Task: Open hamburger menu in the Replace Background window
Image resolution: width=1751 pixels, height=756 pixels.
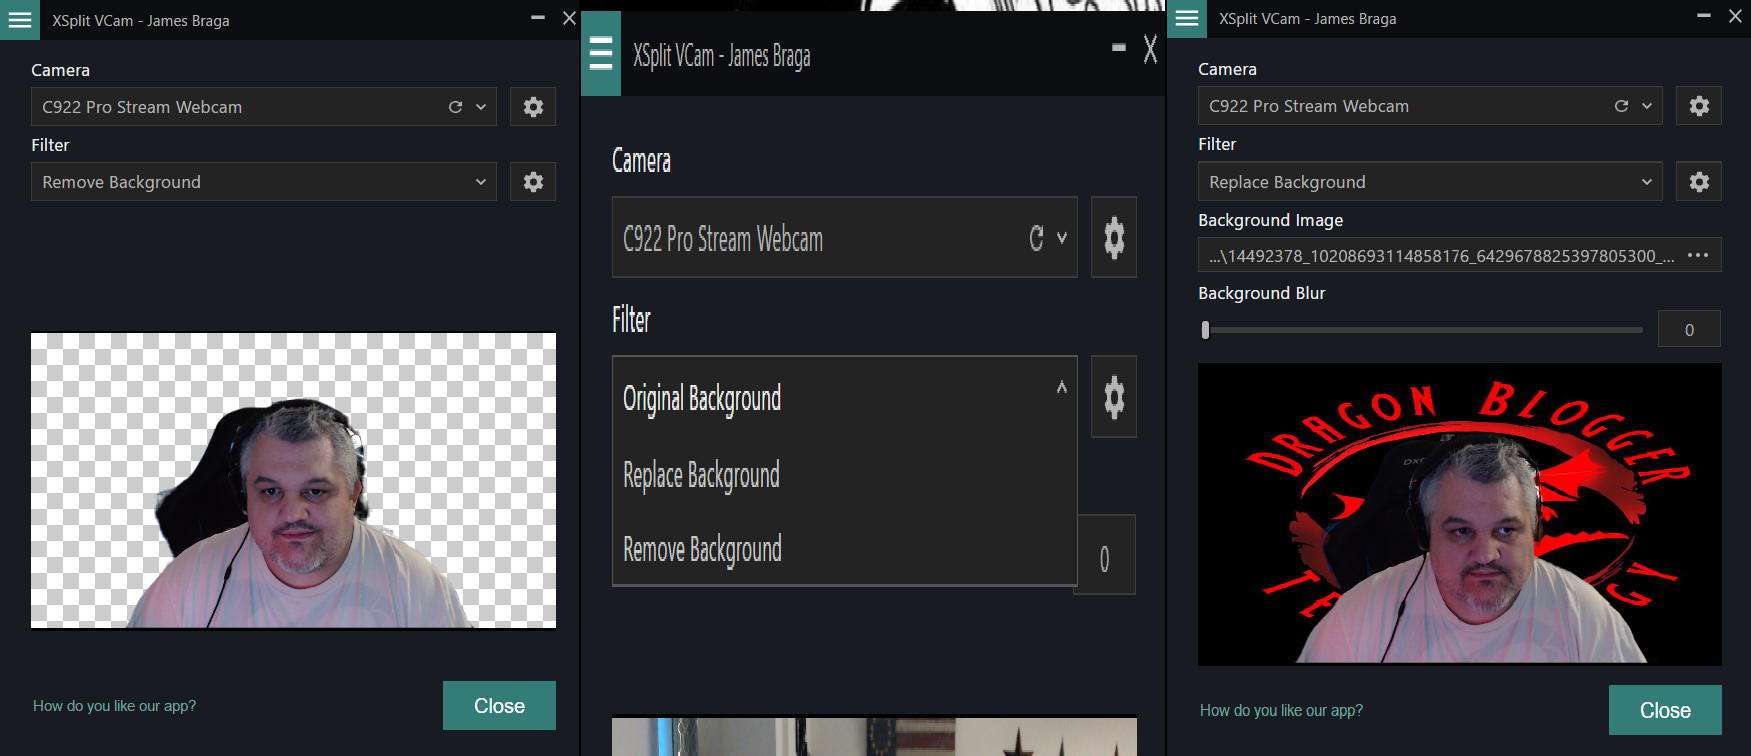Action: pyautogui.click(x=1187, y=19)
